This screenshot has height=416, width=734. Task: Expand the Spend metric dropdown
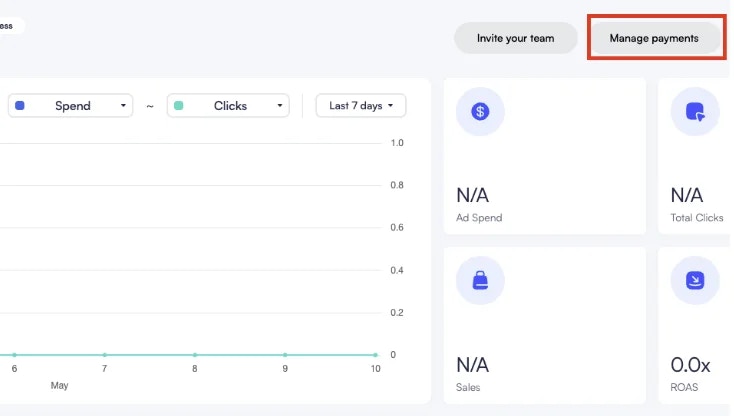(71, 106)
